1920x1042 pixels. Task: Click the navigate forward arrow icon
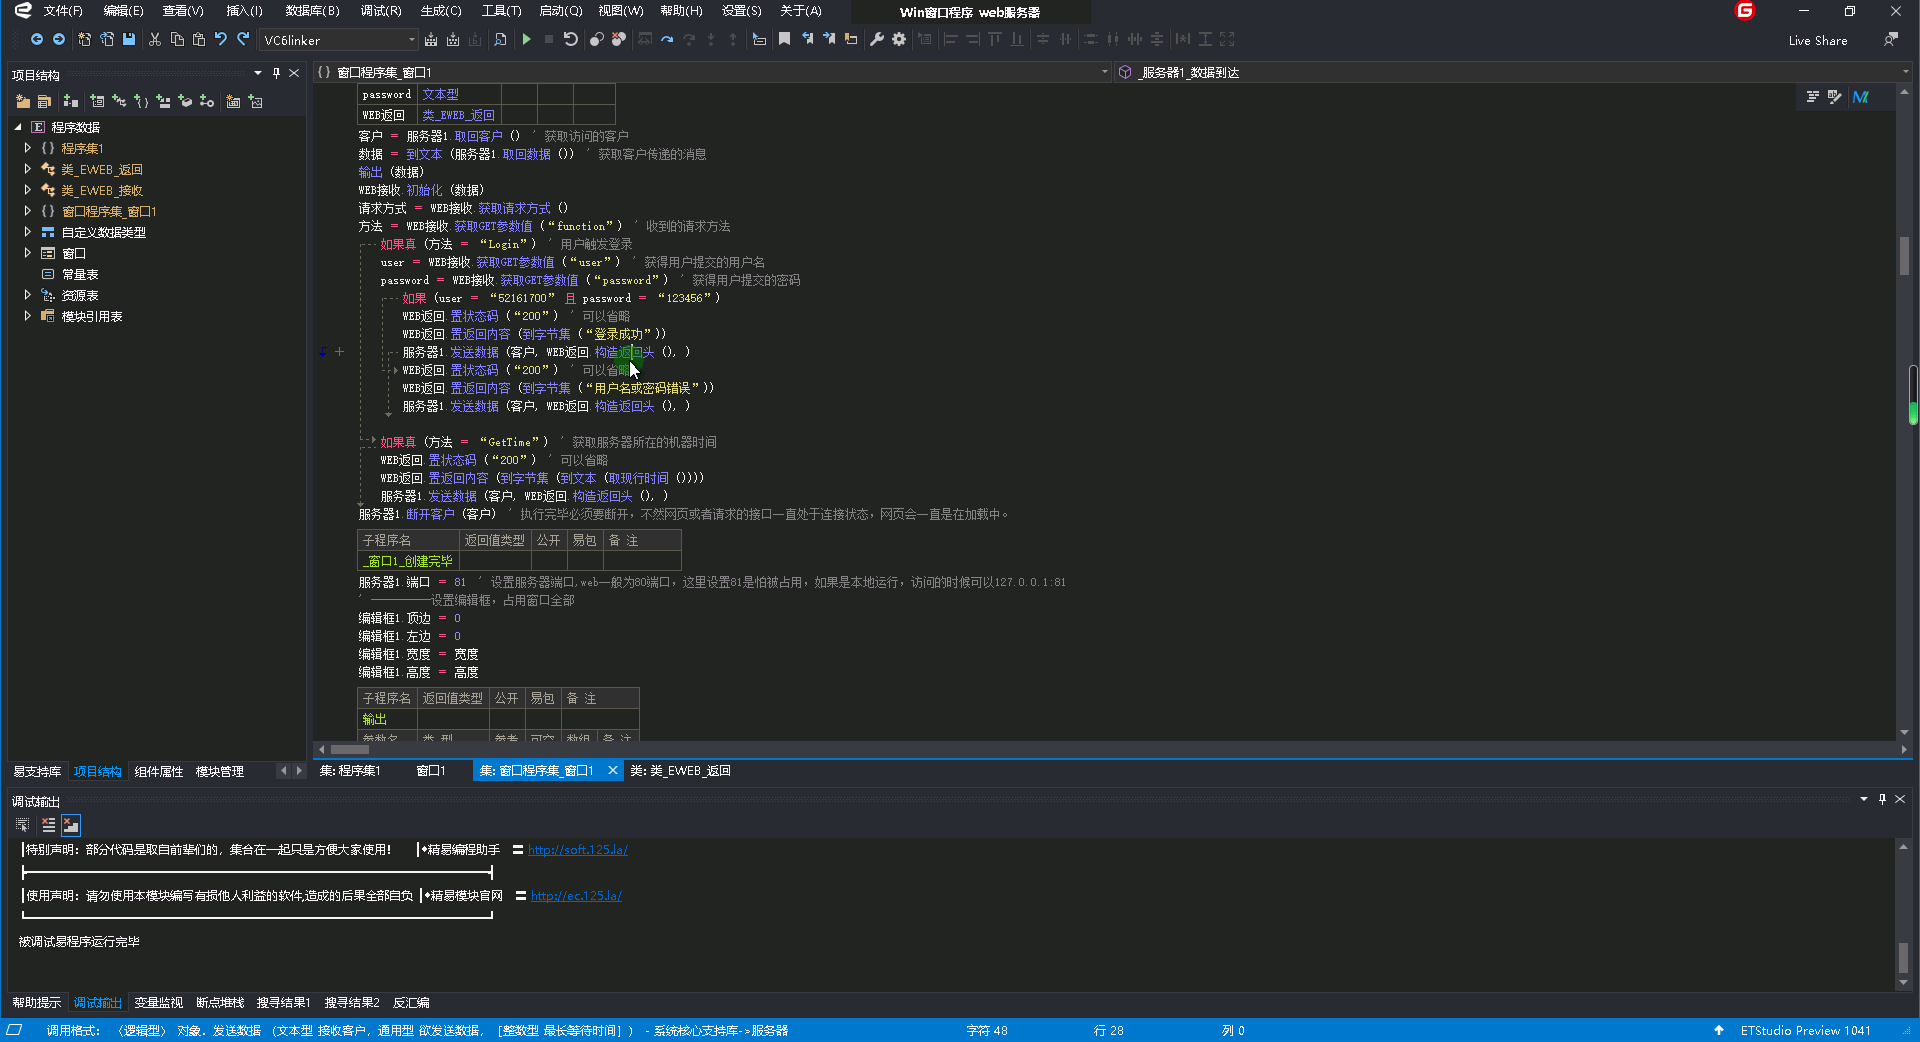point(59,40)
